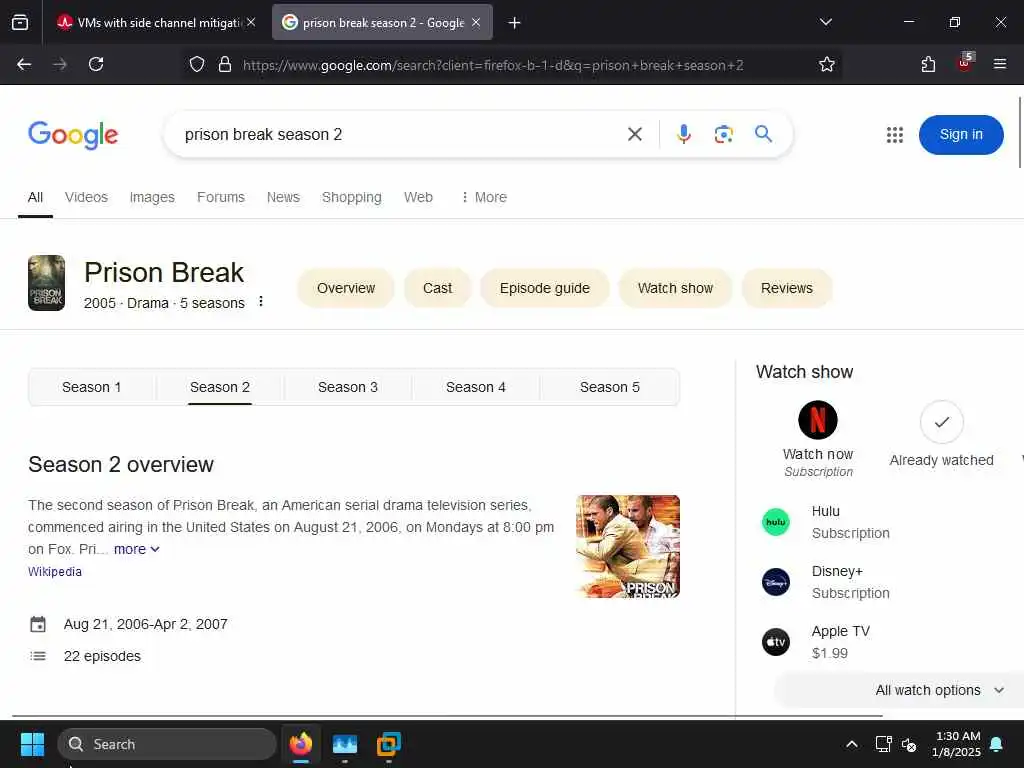
Task: Switch to the Forums results tab
Action: click(x=221, y=197)
